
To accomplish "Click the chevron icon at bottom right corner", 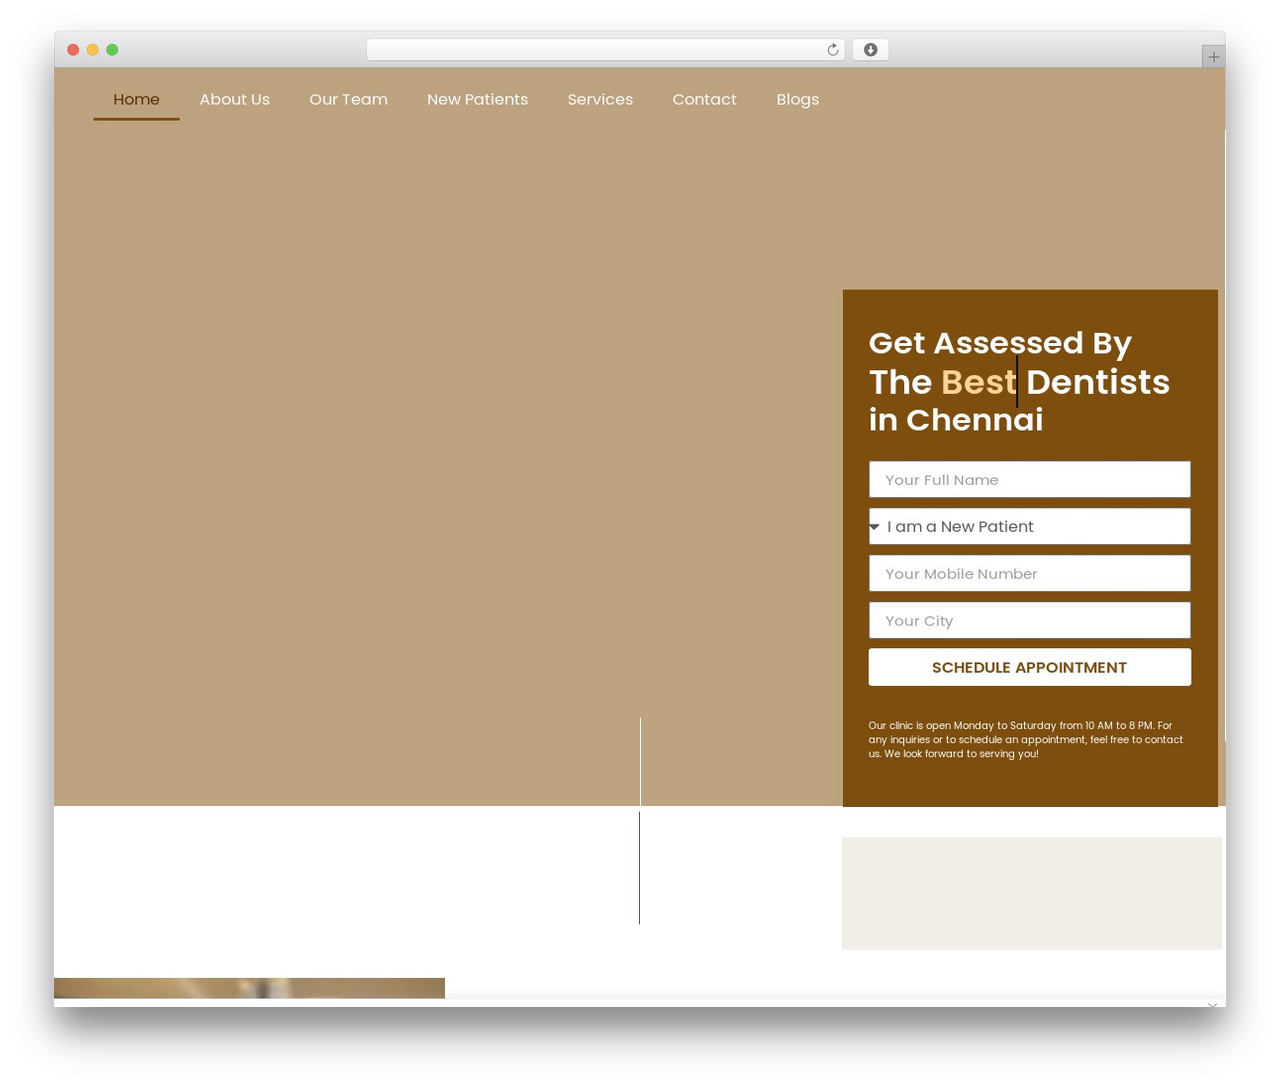I will tap(1212, 1005).
